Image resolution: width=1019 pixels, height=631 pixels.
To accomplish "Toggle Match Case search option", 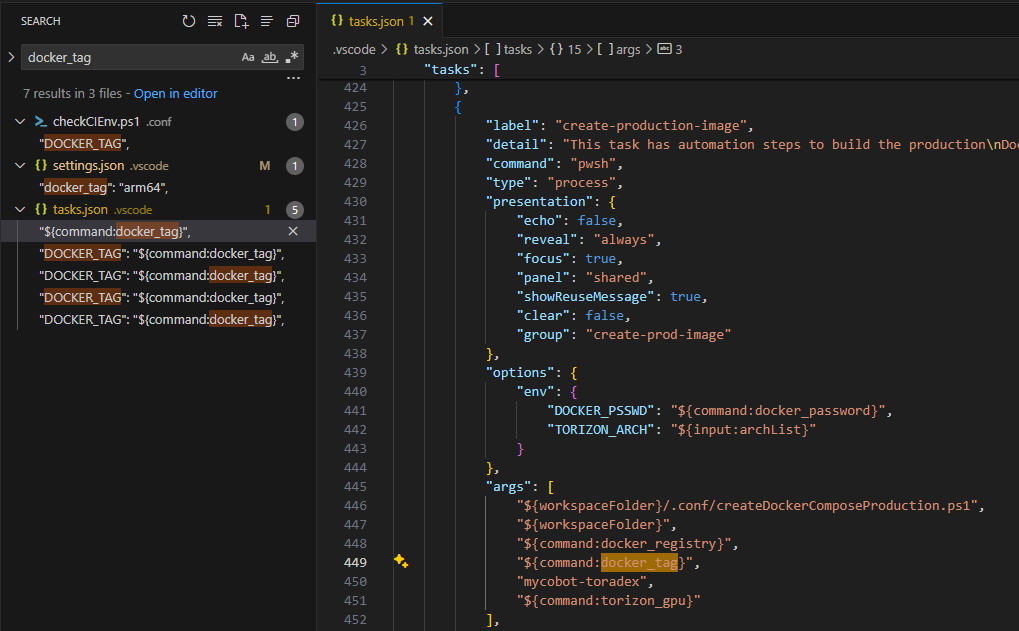I will tap(248, 57).
